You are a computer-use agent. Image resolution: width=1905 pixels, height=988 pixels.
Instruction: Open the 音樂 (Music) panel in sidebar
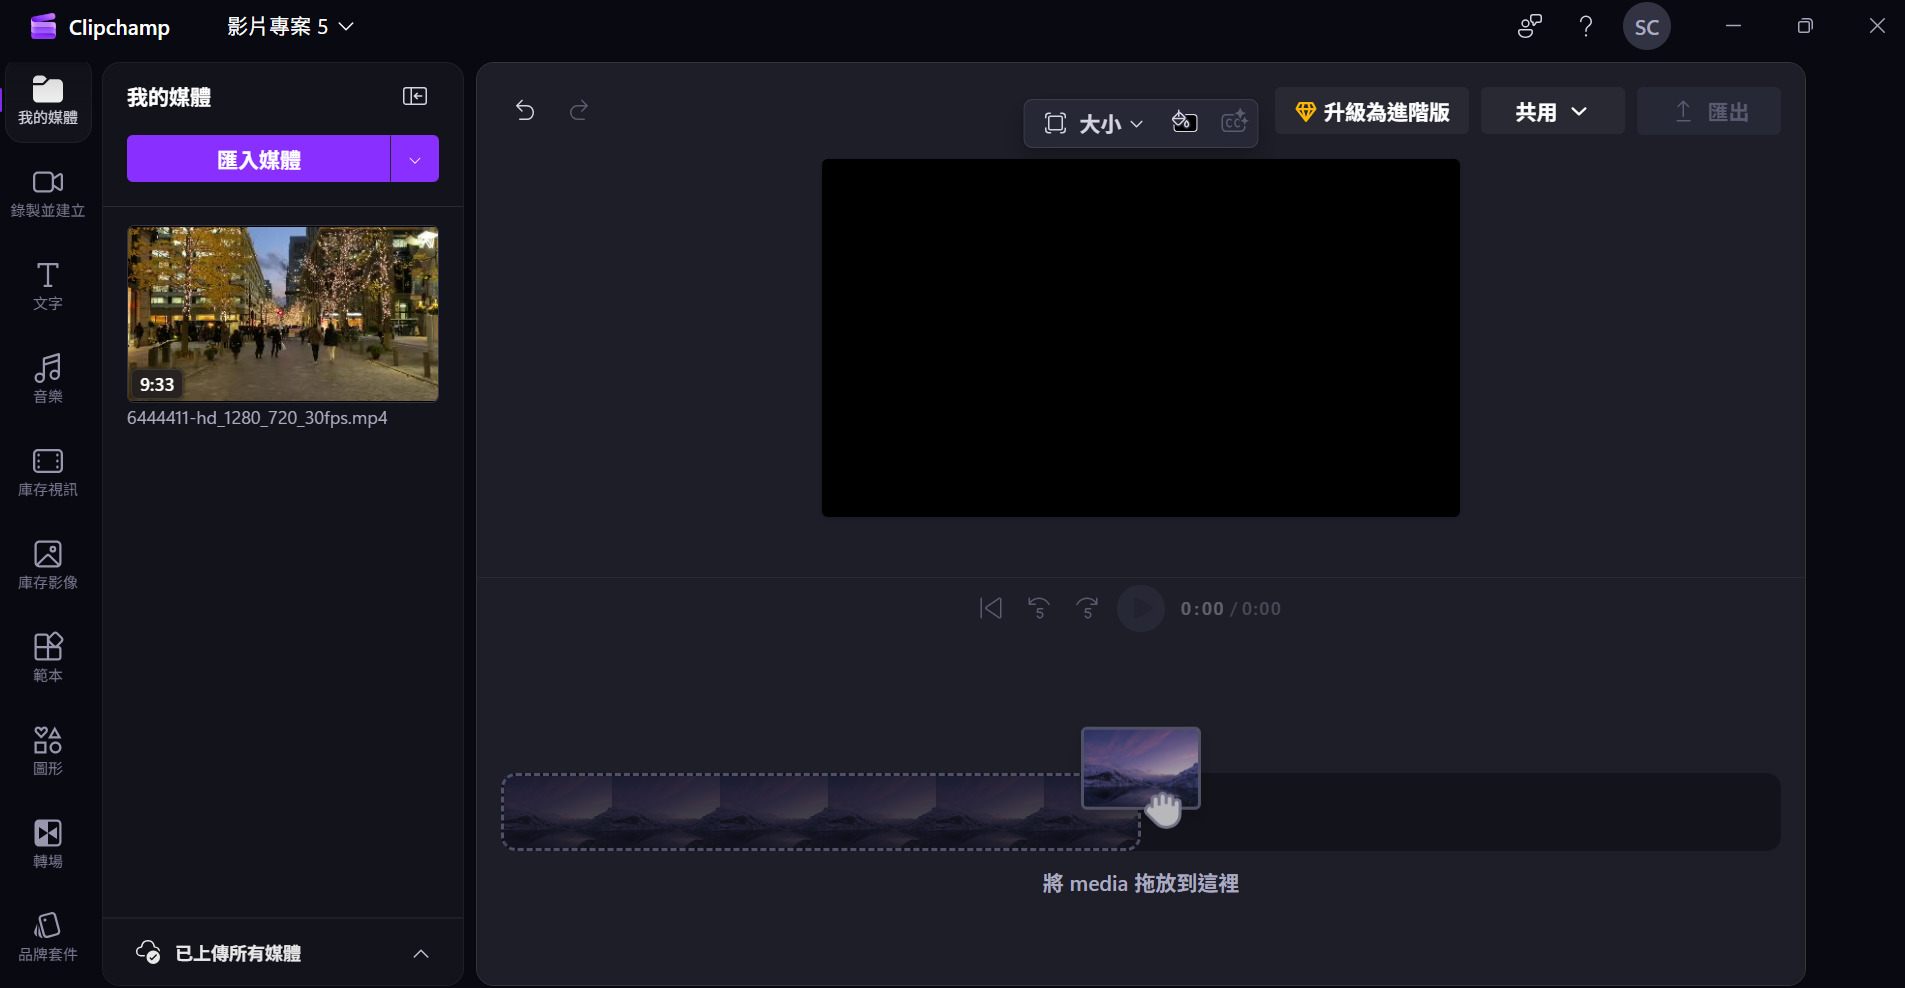tap(46, 377)
